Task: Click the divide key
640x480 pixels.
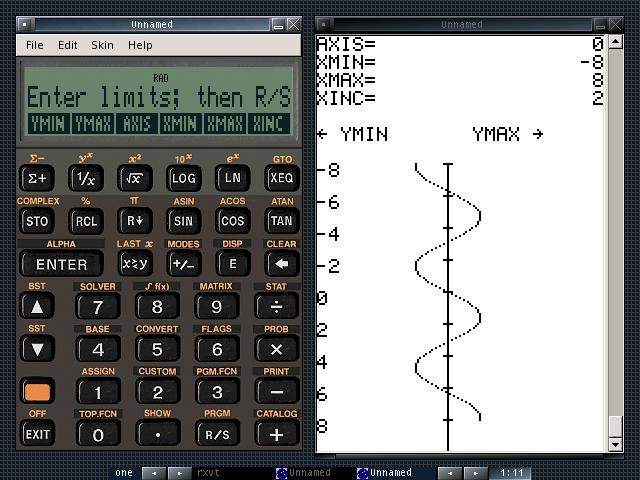Action: pos(276,307)
